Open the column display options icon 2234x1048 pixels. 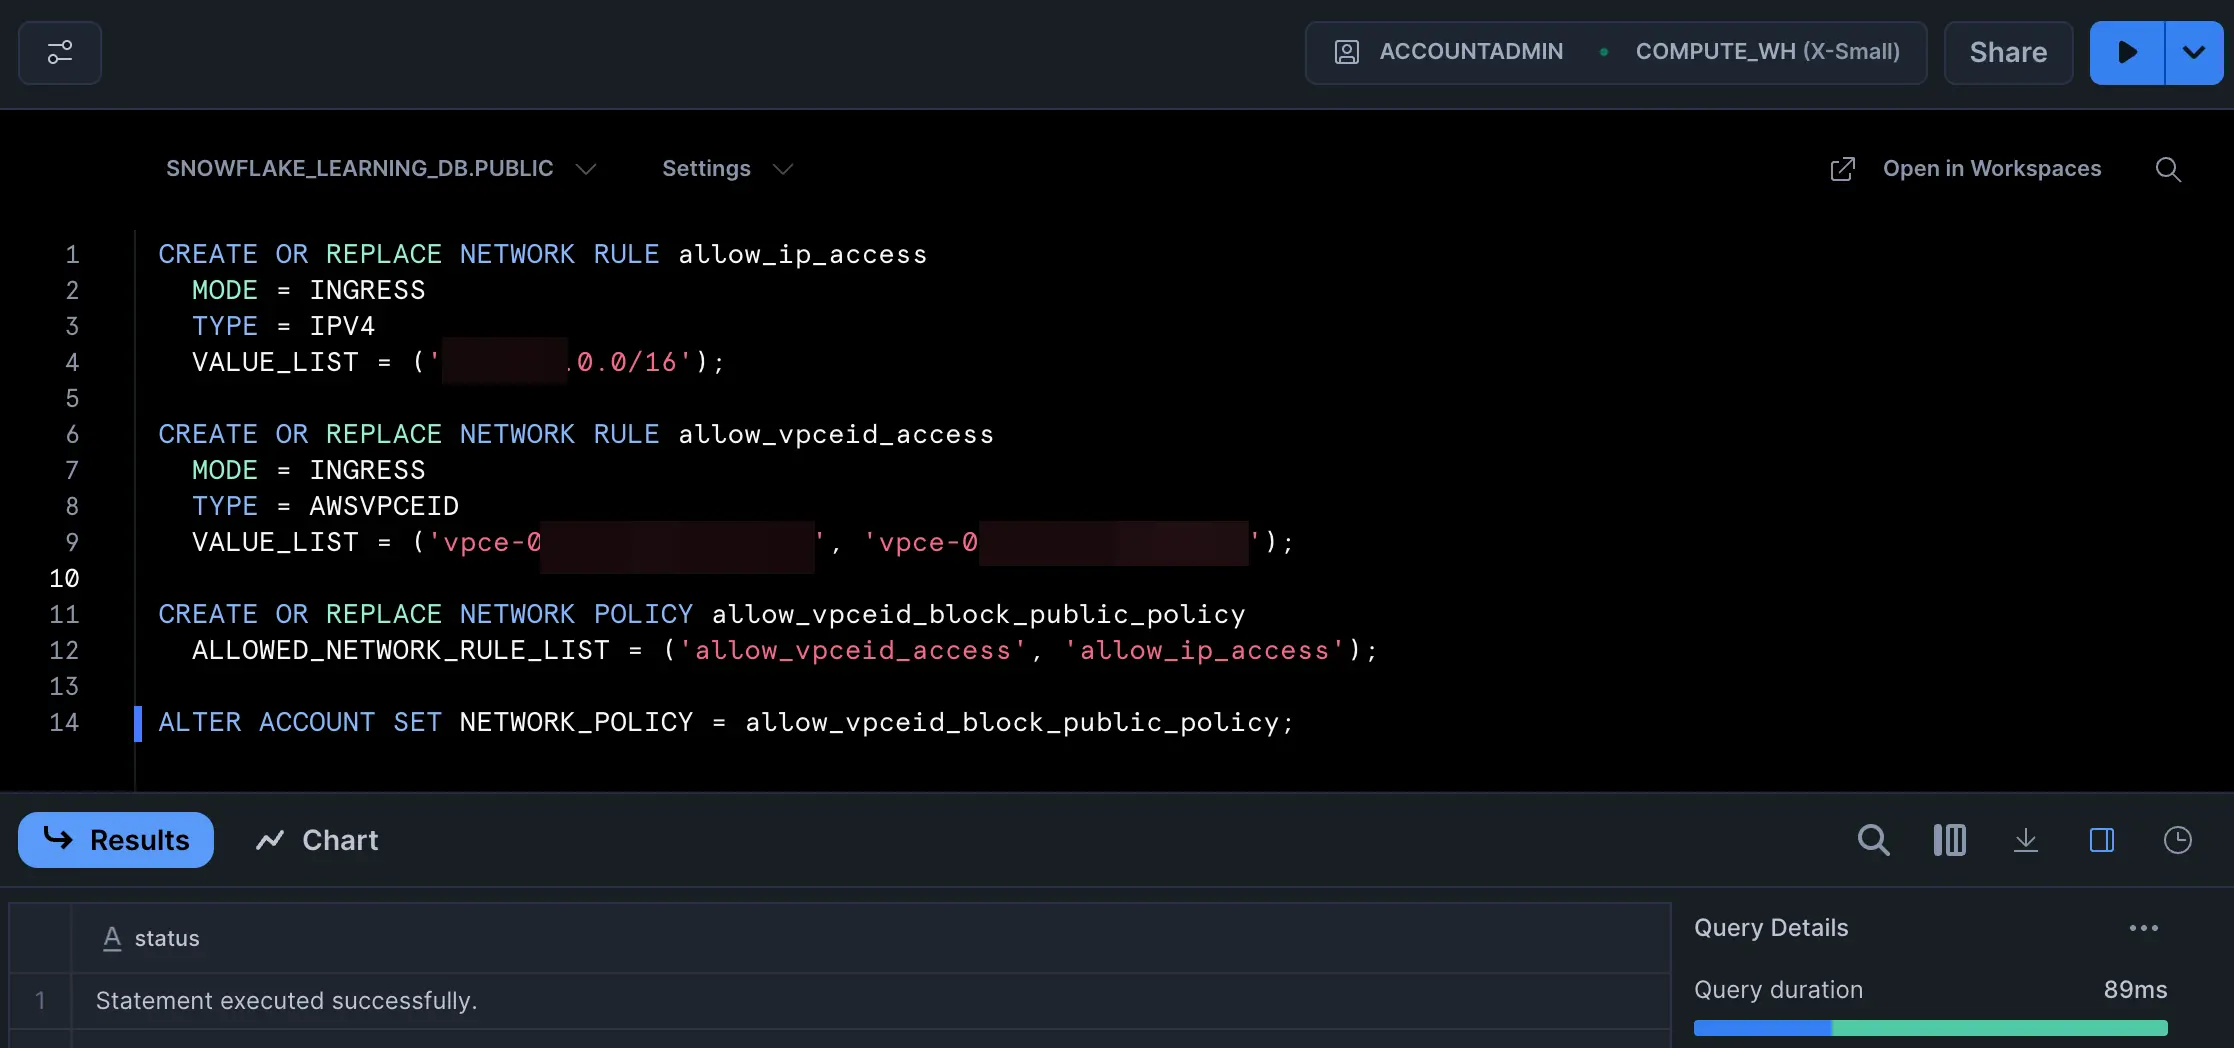(x=1949, y=840)
